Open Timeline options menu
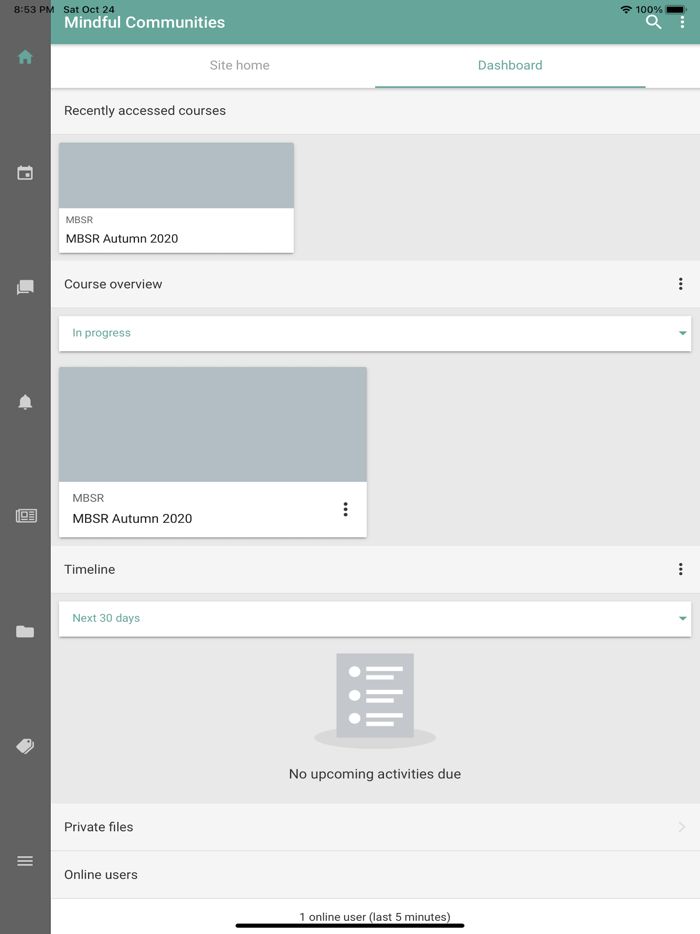Image resolution: width=700 pixels, height=934 pixels. [x=680, y=569]
